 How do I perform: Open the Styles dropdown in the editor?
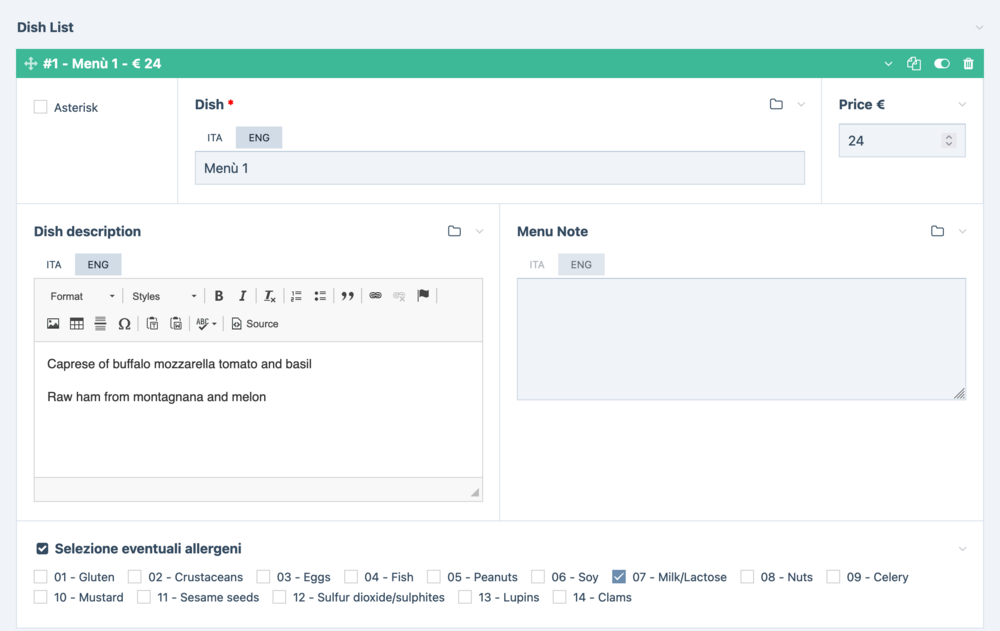[164, 296]
